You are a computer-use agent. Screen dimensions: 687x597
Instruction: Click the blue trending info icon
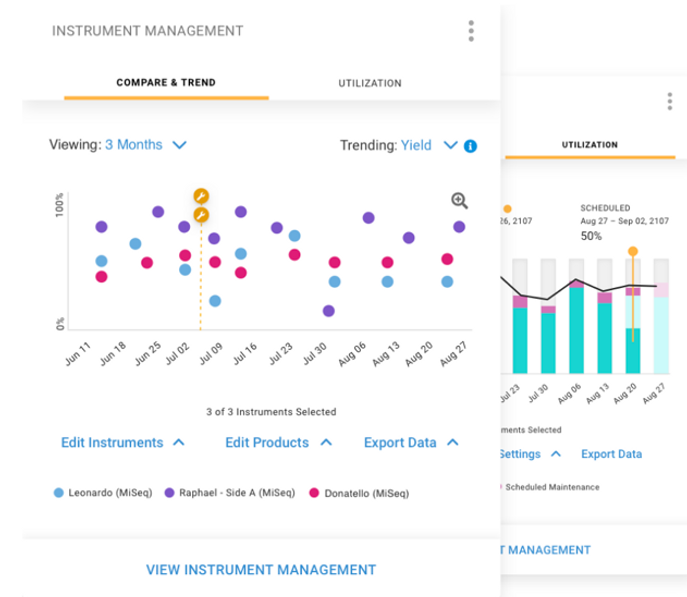471,146
